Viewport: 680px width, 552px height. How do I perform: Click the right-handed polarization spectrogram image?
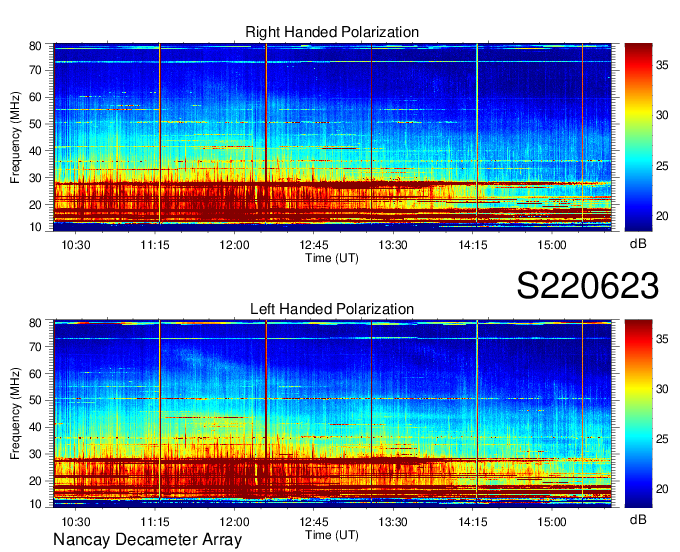(x=332, y=137)
